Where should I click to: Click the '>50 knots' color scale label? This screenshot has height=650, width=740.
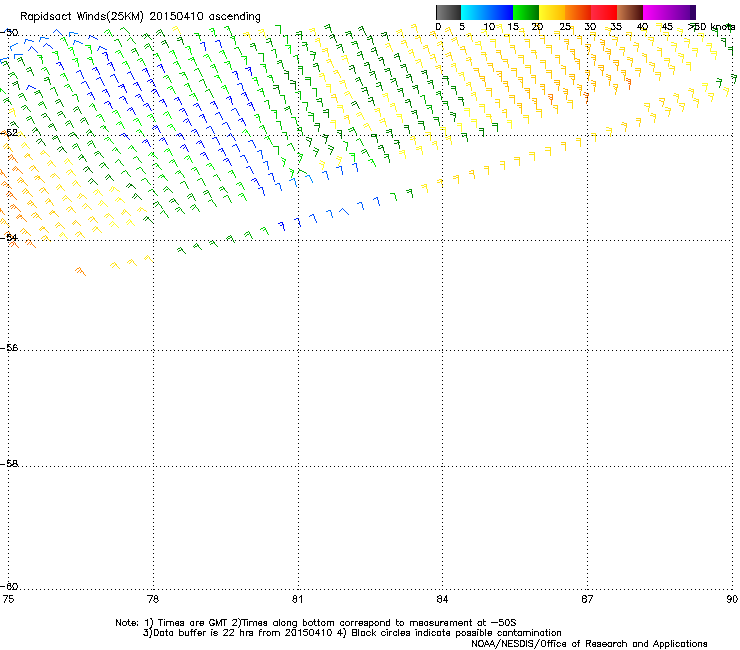pyautogui.click(x=711, y=27)
